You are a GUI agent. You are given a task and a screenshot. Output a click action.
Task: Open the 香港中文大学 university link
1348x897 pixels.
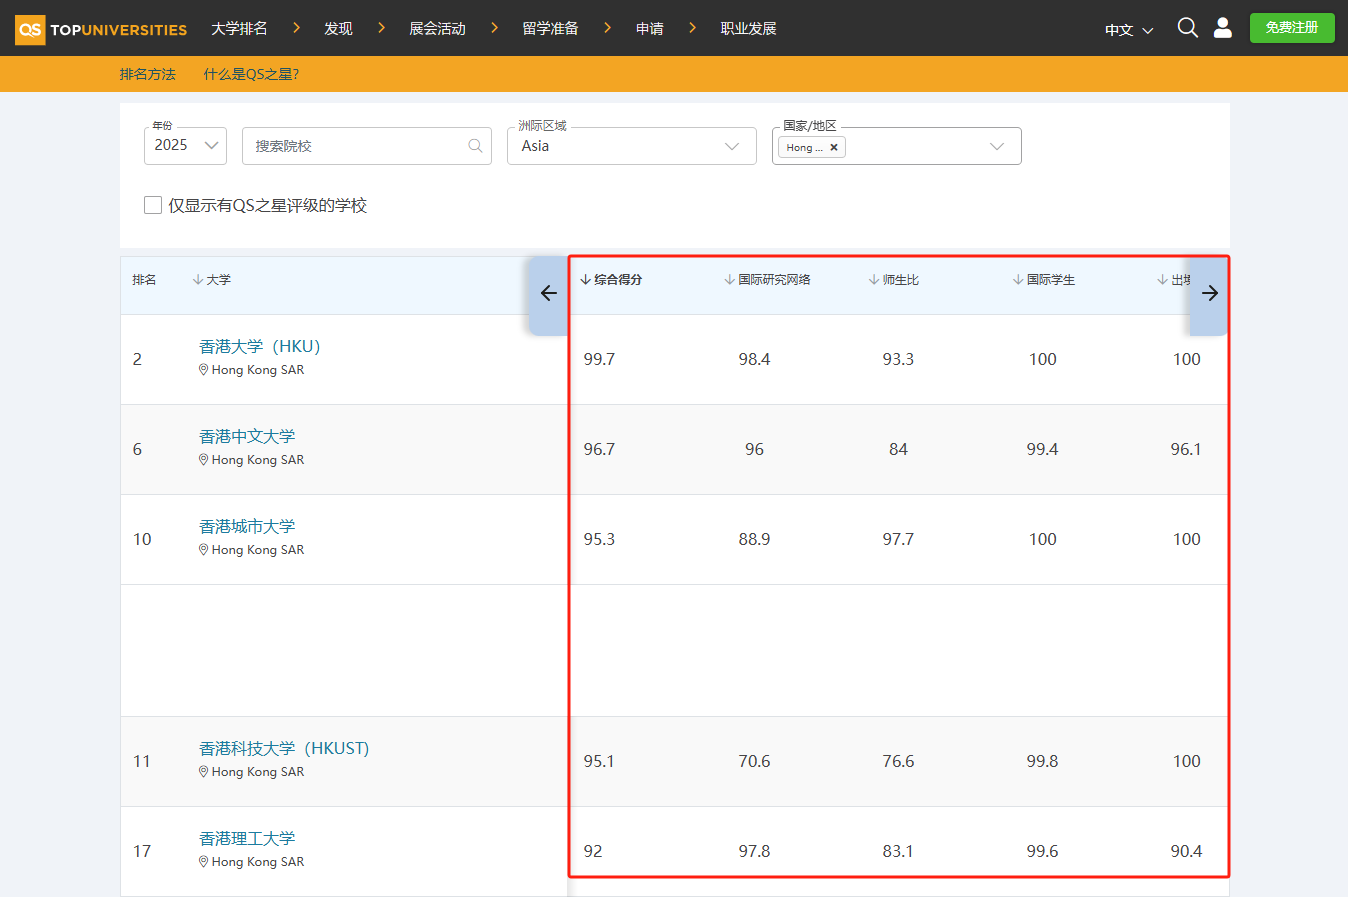tap(247, 436)
